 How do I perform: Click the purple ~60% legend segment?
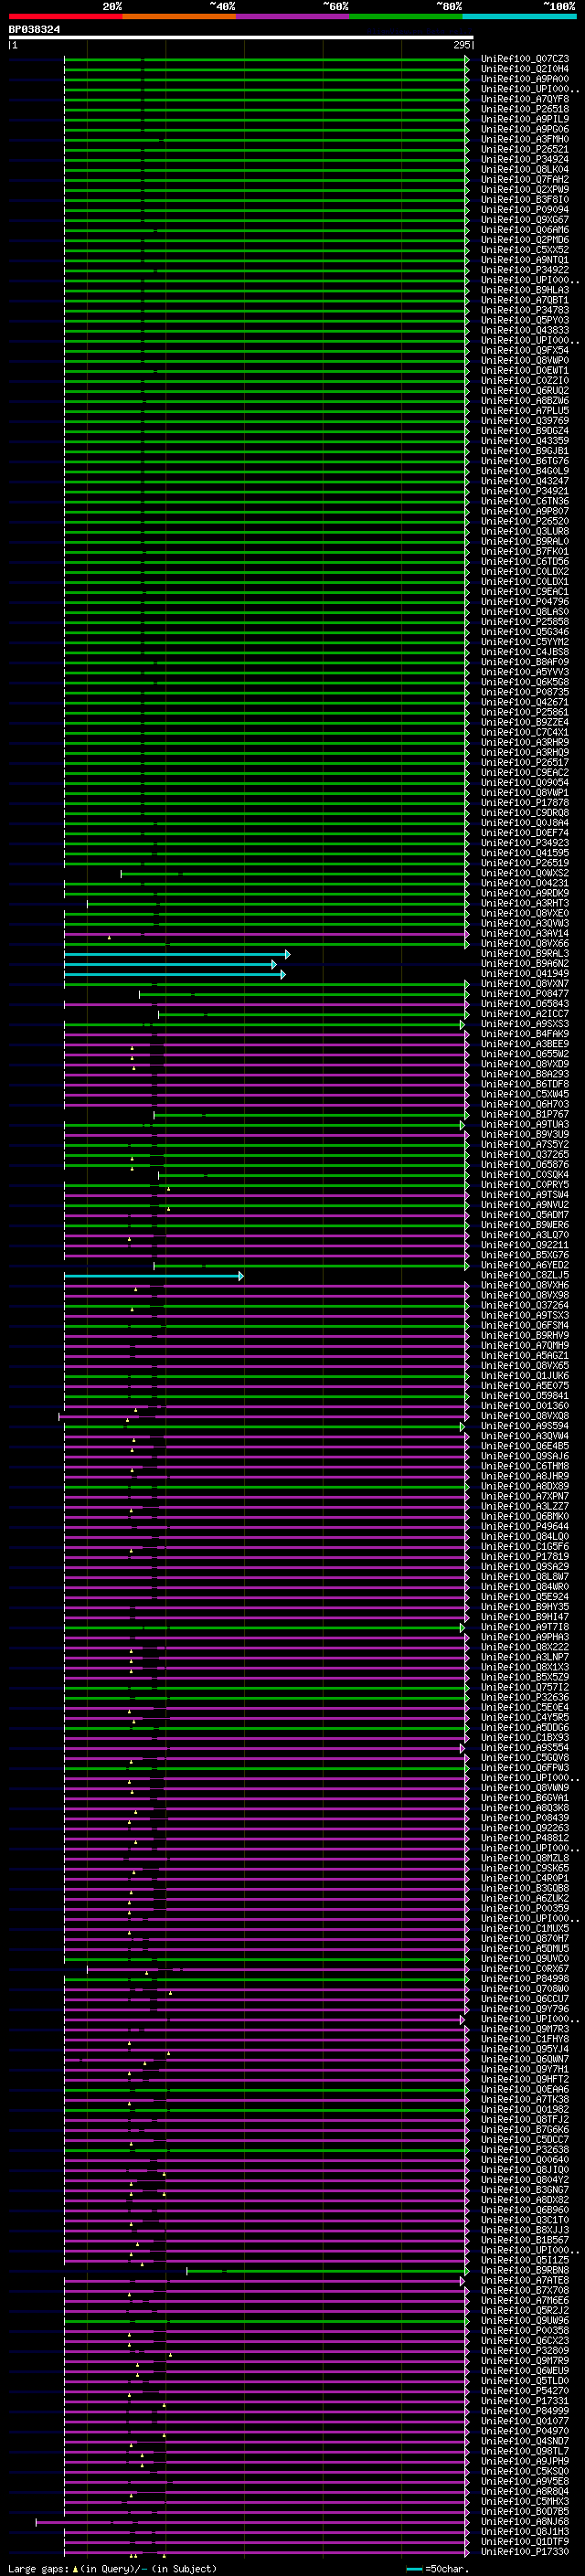pos(292,16)
